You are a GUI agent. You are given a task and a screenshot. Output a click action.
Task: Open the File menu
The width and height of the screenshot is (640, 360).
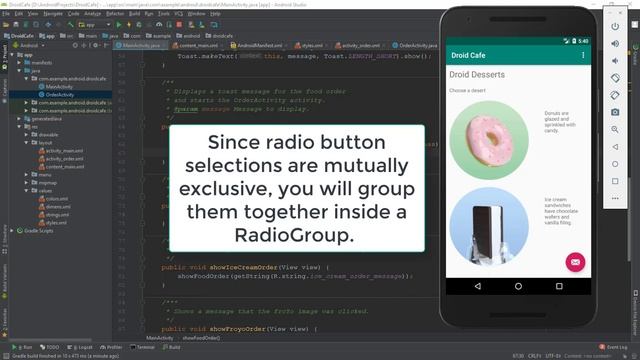pyautogui.click(x=6, y=14)
